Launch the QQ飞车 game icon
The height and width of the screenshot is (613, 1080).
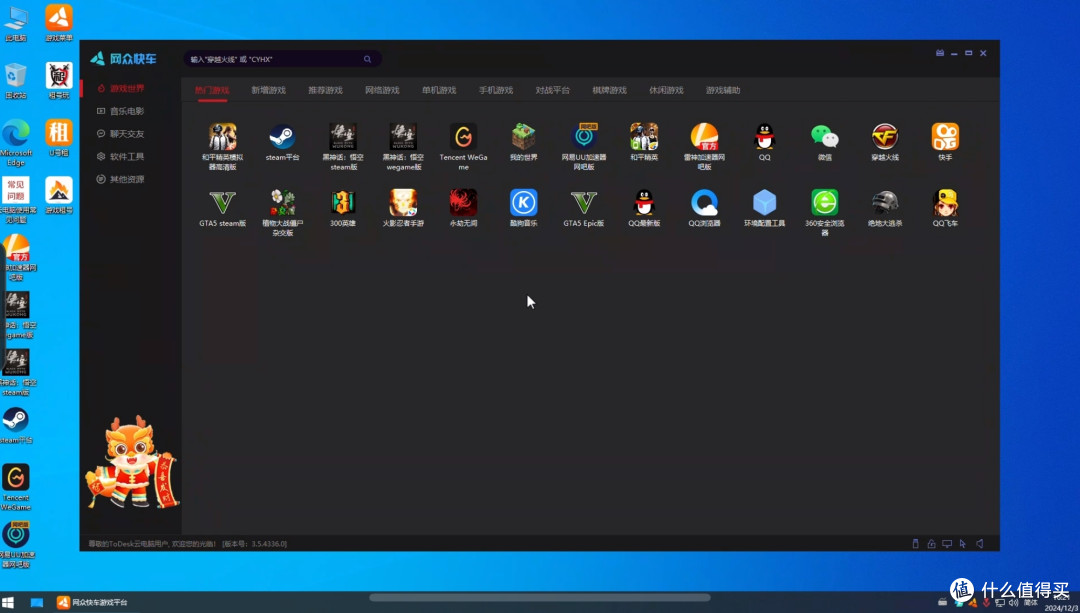[945, 203]
